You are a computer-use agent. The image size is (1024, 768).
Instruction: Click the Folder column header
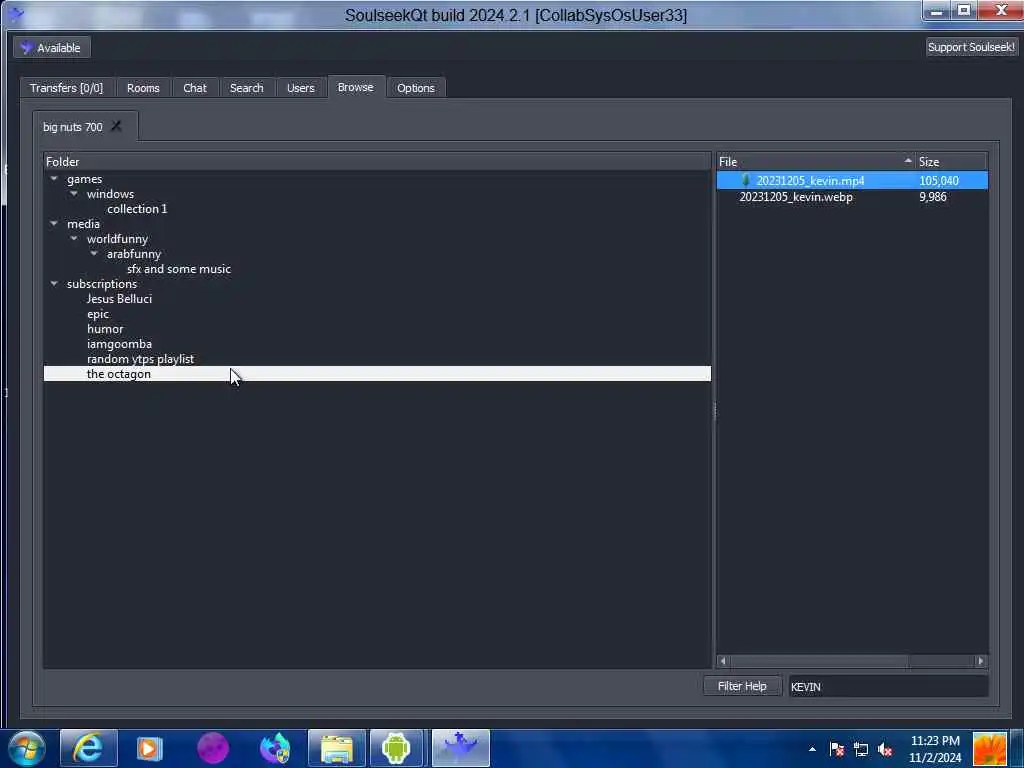[x=377, y=161]
